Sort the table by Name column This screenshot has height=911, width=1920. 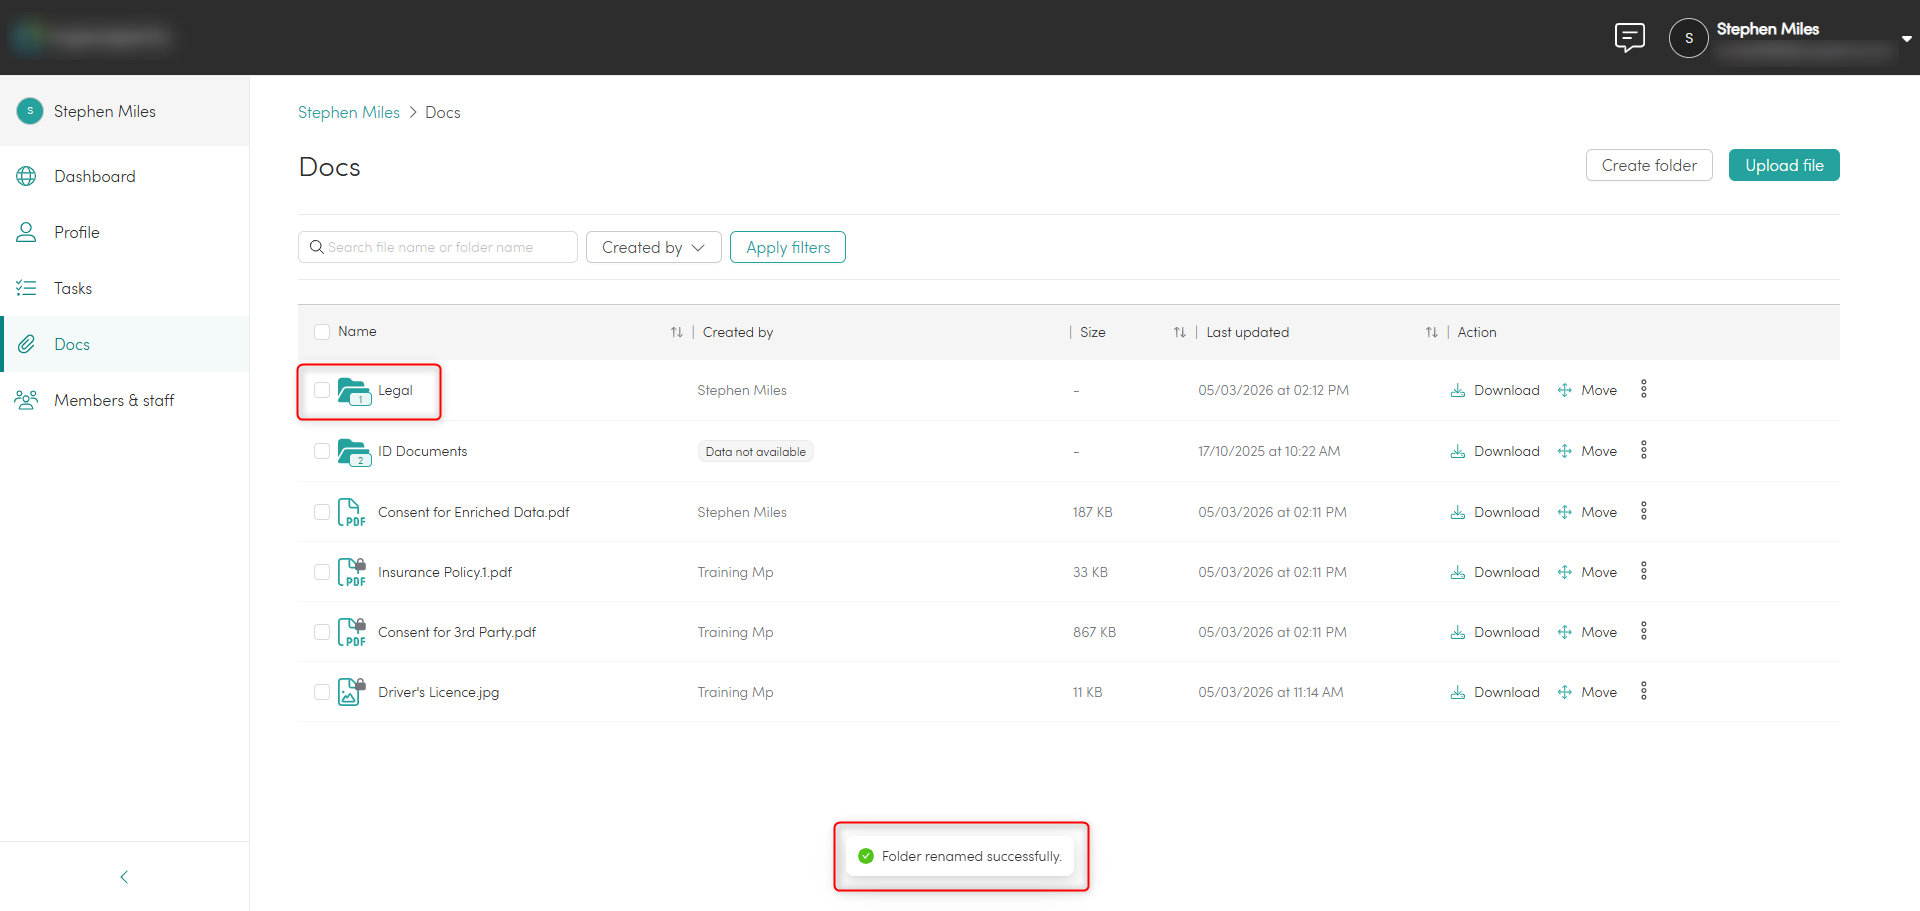click(677, 332)
